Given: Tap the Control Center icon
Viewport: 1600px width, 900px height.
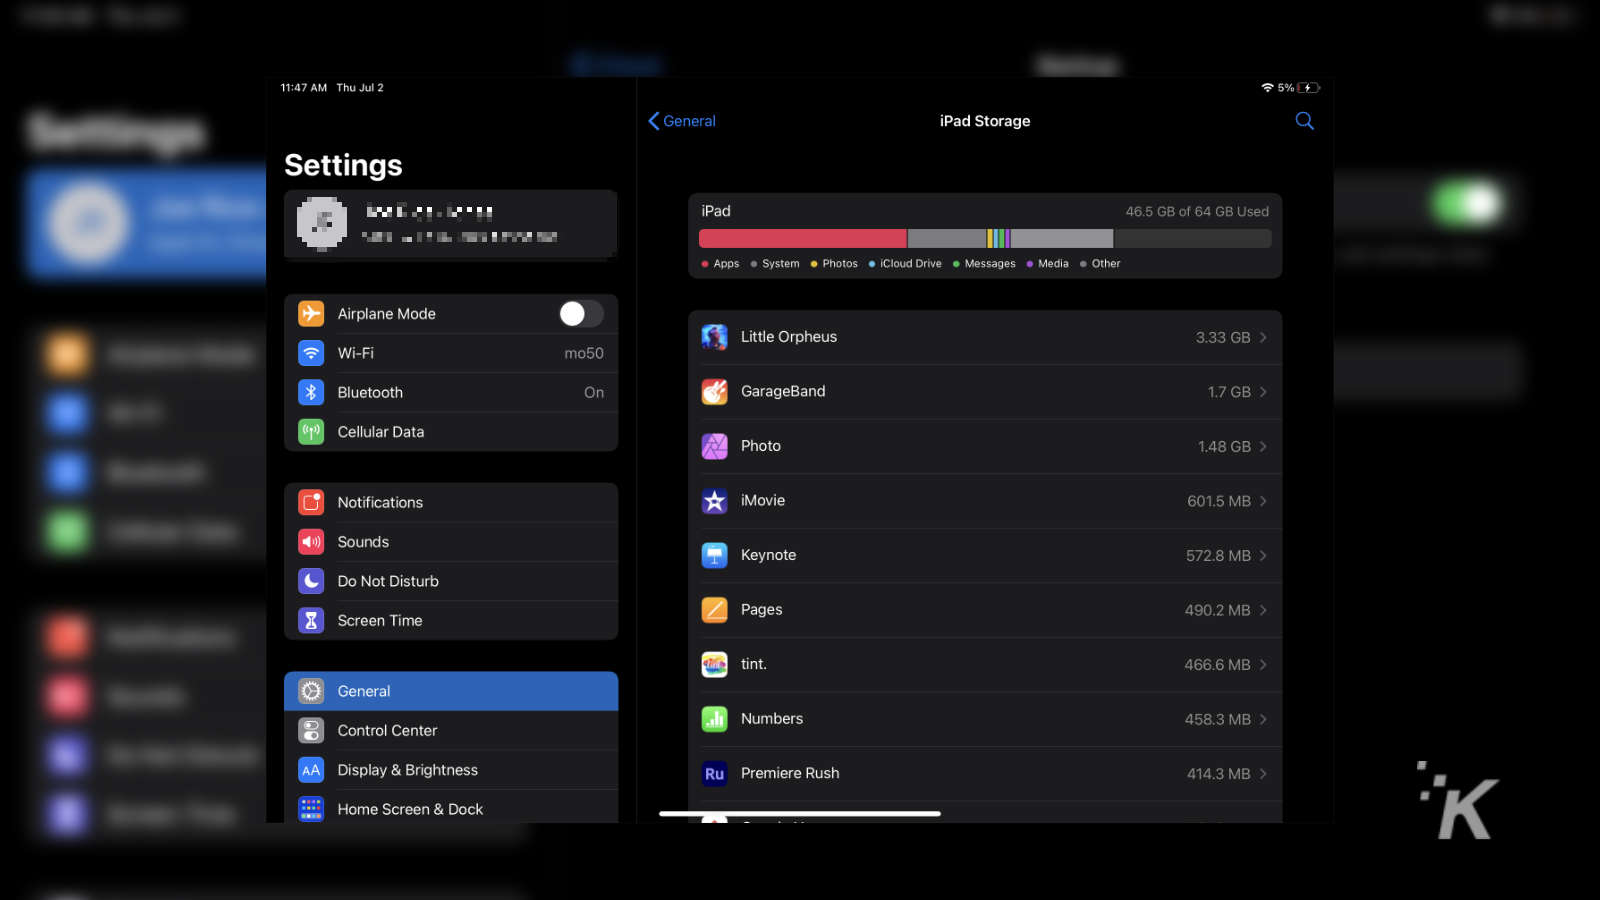Looking at the screenshot, I should [311, 731].
